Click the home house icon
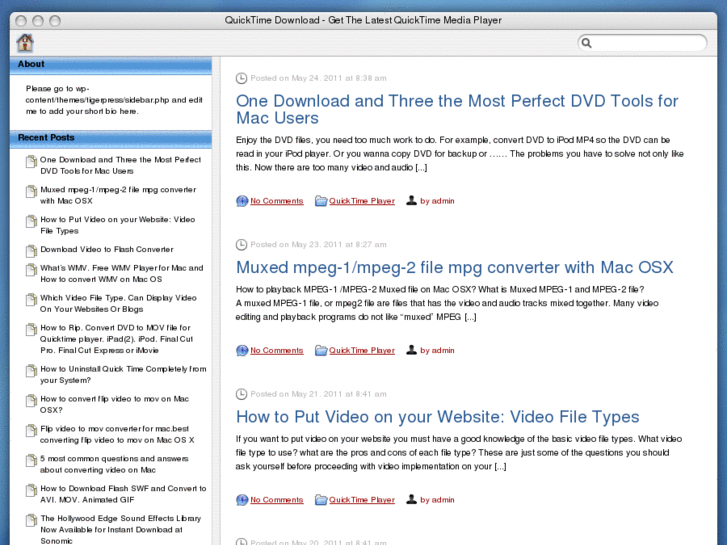This screenshot has width=727, height=545. (x=25, y=43)
